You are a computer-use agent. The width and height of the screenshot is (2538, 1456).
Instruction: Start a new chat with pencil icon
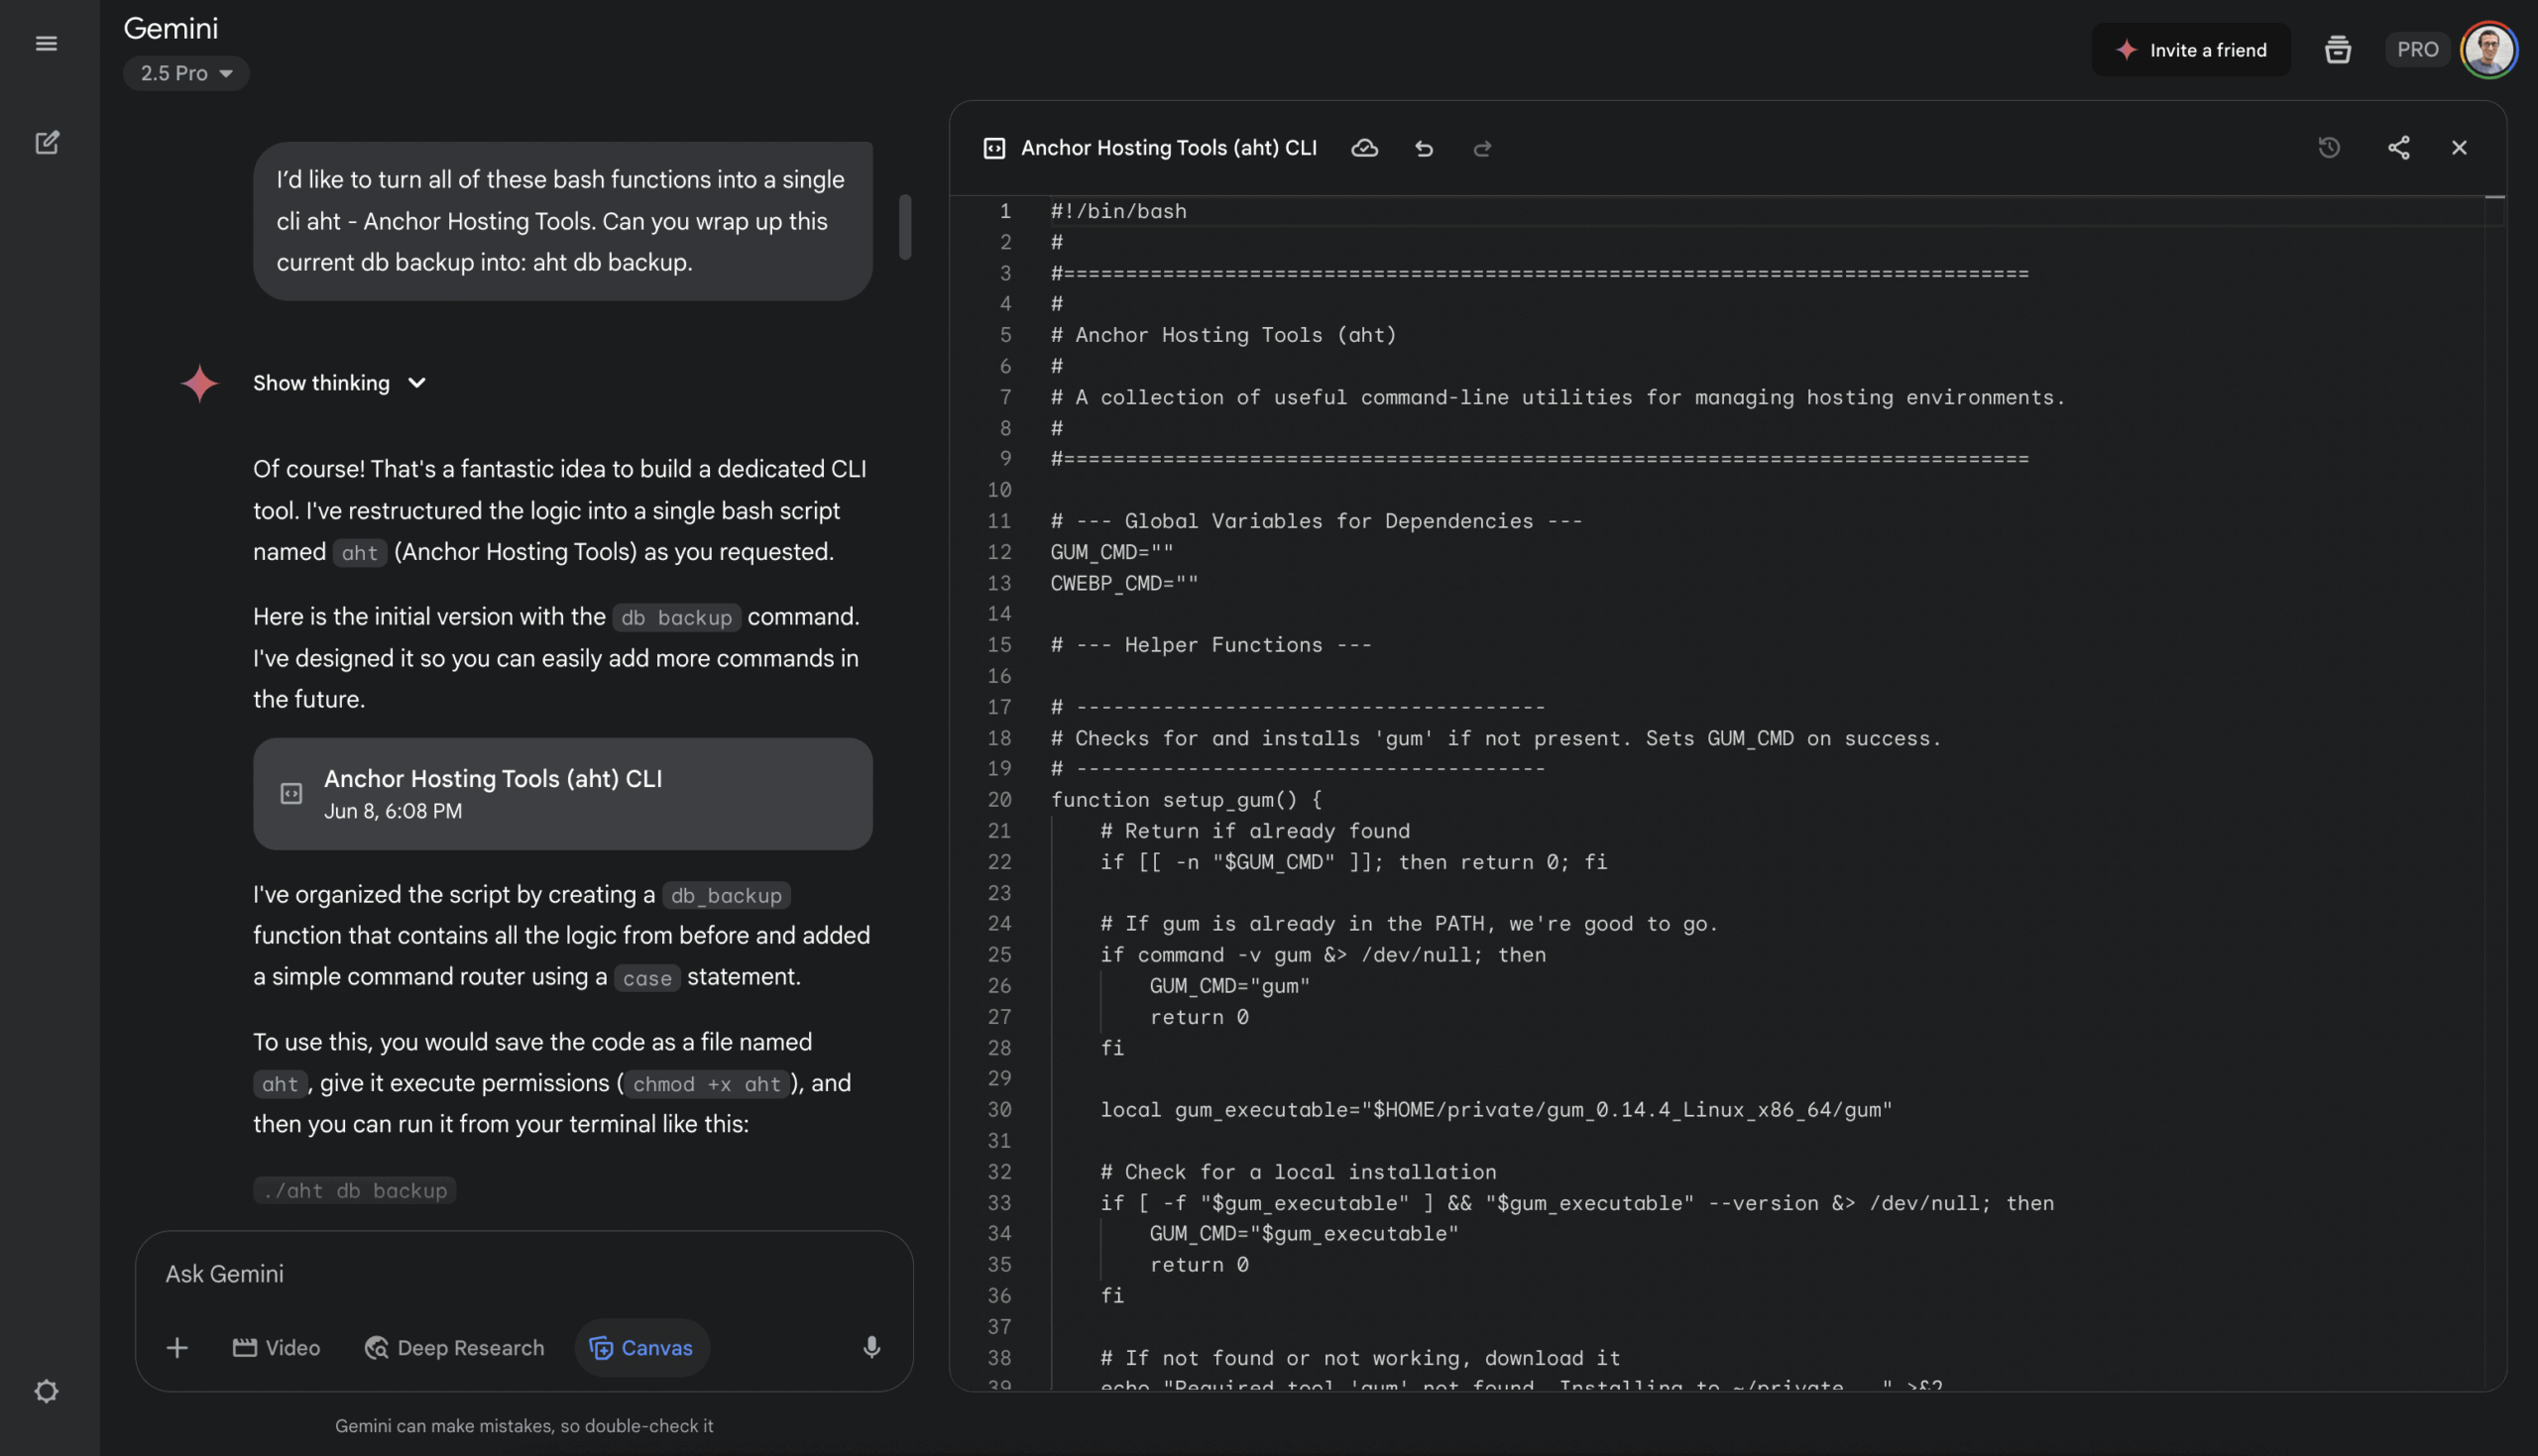tap(47, 143)
